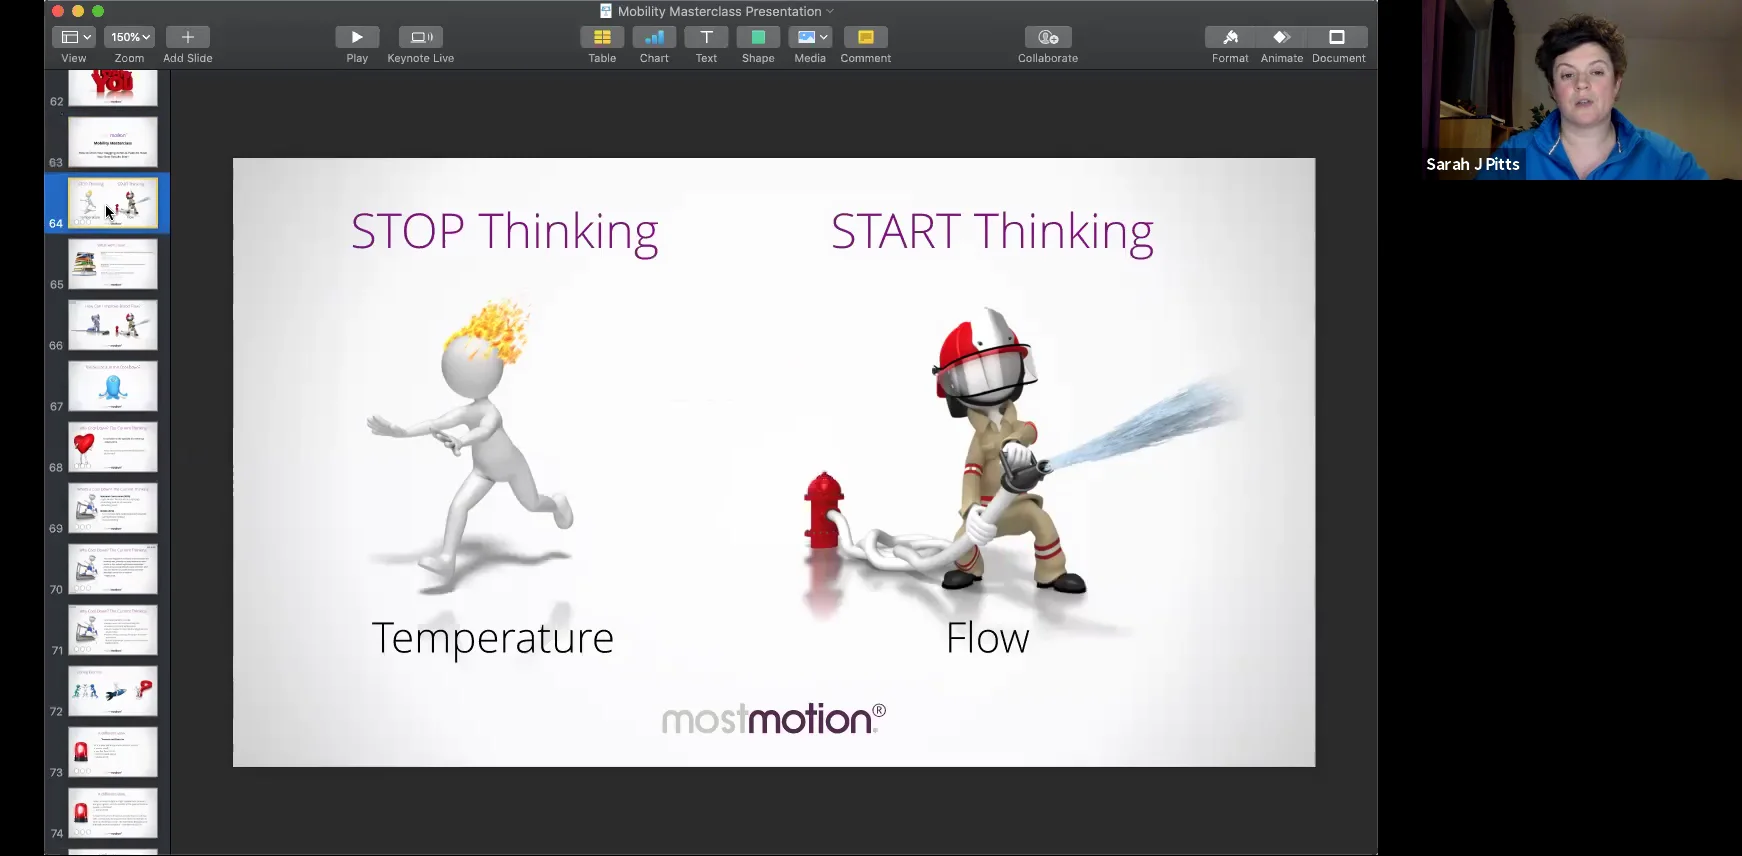
Task: Select the firefighter with hose image
Action: (x=1020, y=450)
